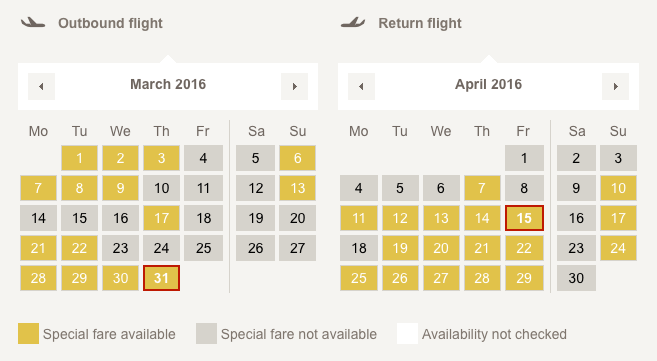Go to next month after March 2016
Image resolution: width=657 pixels, height=361 pixels.
295,87
